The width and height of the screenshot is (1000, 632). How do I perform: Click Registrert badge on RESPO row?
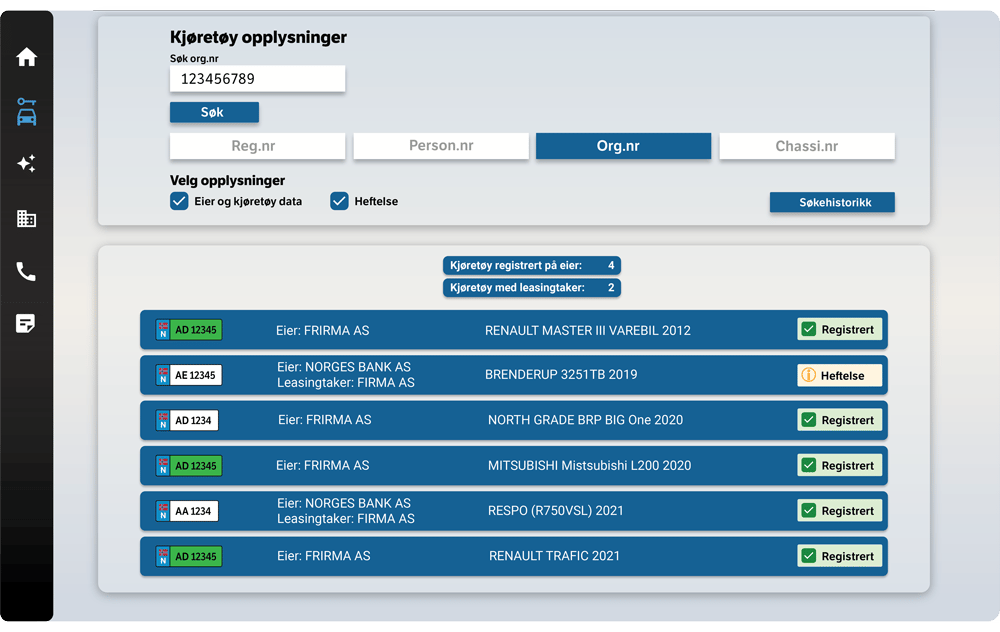click(839, 511)
